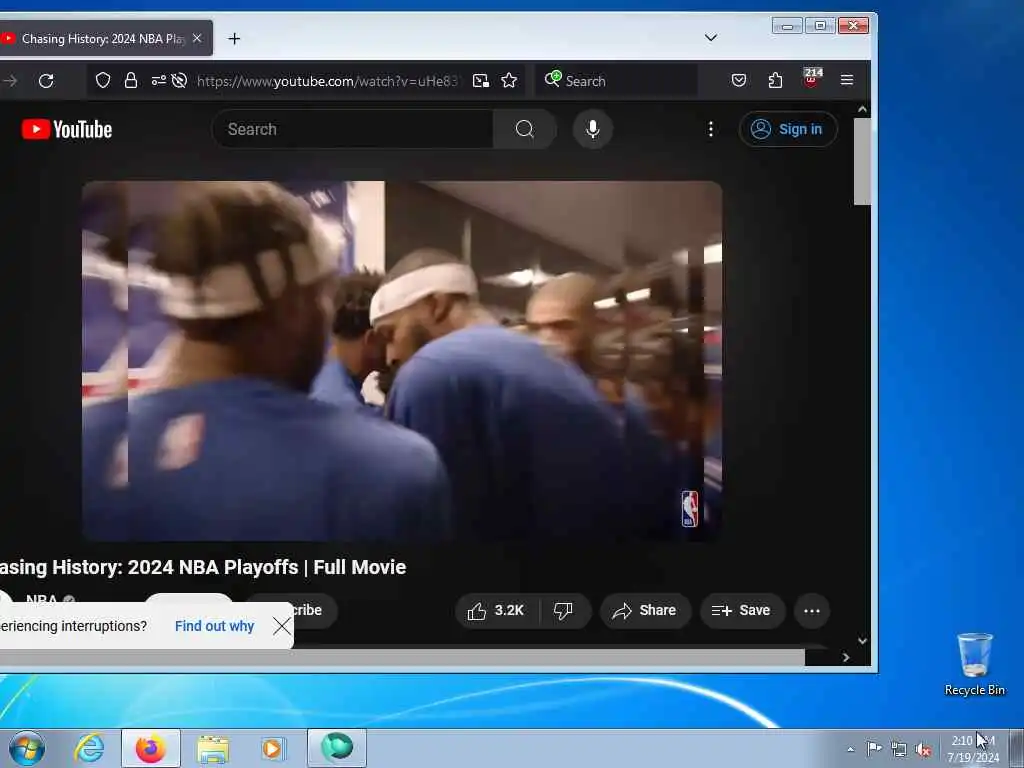Open picture-in-picture icon in the address bar
1024x768 pixels.
point(481,80)
